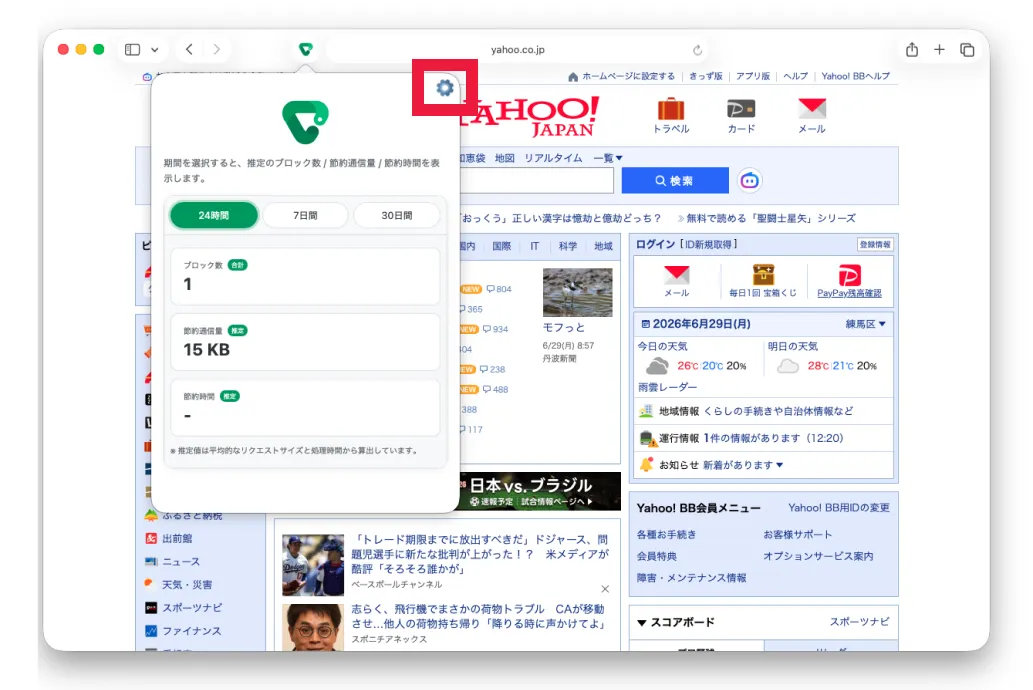Image resolution: width=1033 pixels, height=690 pixels.
Task: Go forward with the forward arrow
Action: [x=217, y=49]
